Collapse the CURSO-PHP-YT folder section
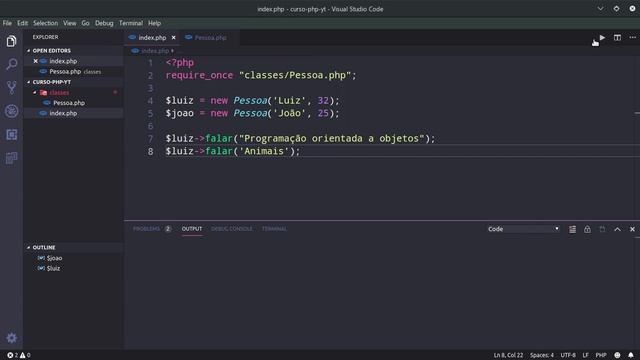 click(x=51, y=82)
